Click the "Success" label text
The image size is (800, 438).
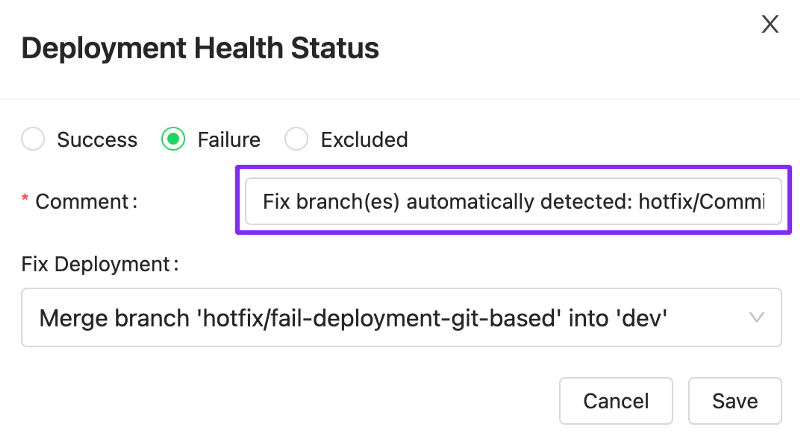pos(97,140)
